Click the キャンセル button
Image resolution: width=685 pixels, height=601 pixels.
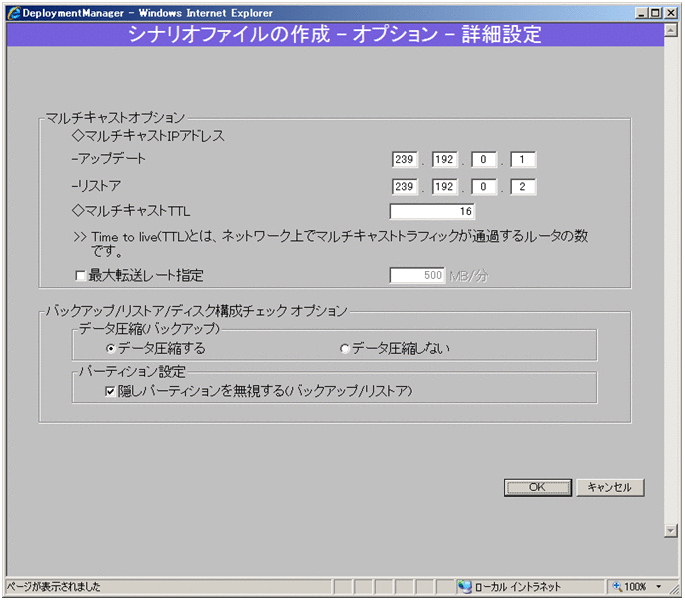610,487
